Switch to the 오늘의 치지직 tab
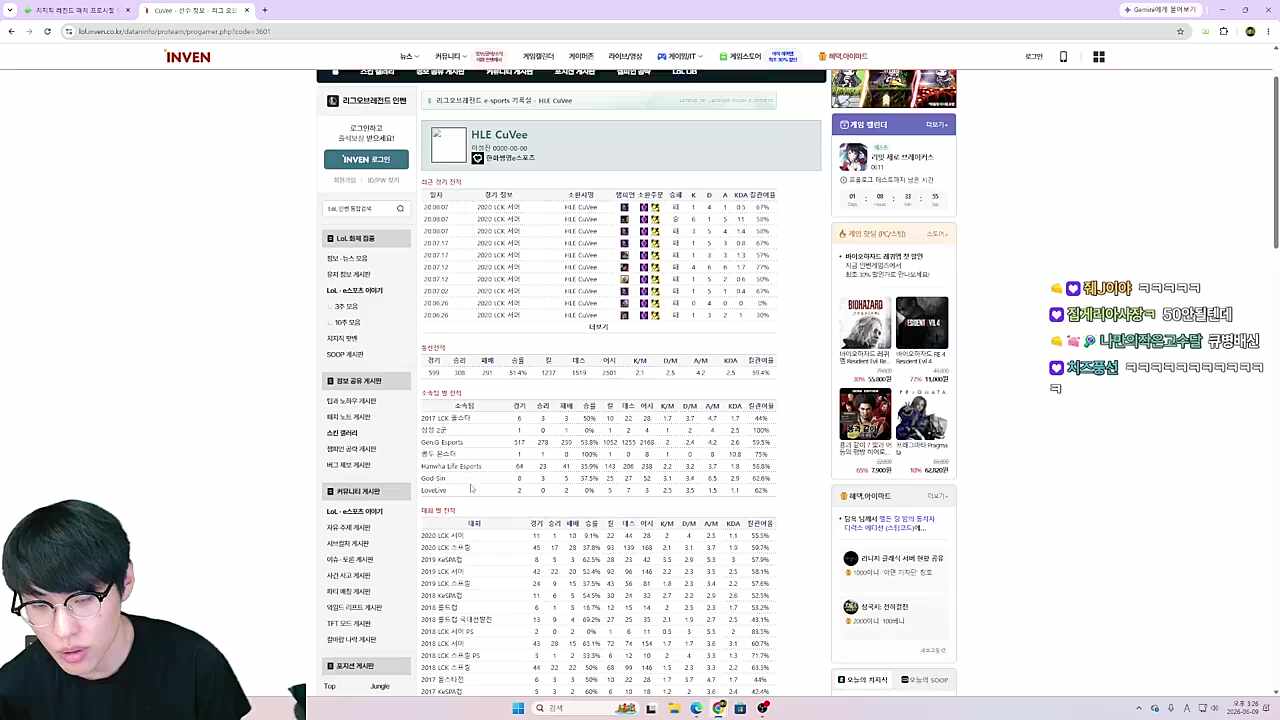The height and width of the screenshot is (720, 1280). coord(864,680)
